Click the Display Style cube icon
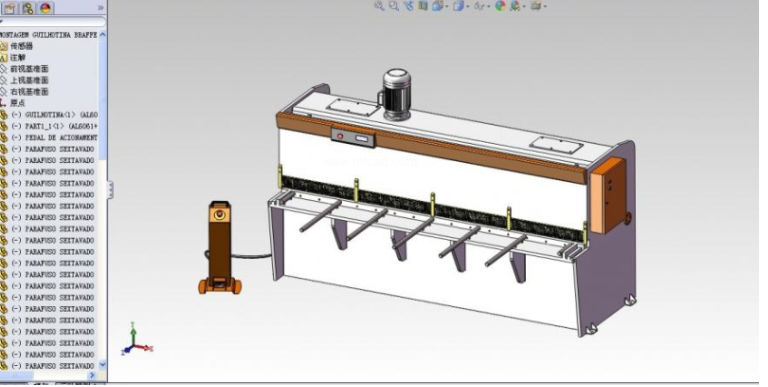This screenshot has height=387, width=768. pos(458,6)
